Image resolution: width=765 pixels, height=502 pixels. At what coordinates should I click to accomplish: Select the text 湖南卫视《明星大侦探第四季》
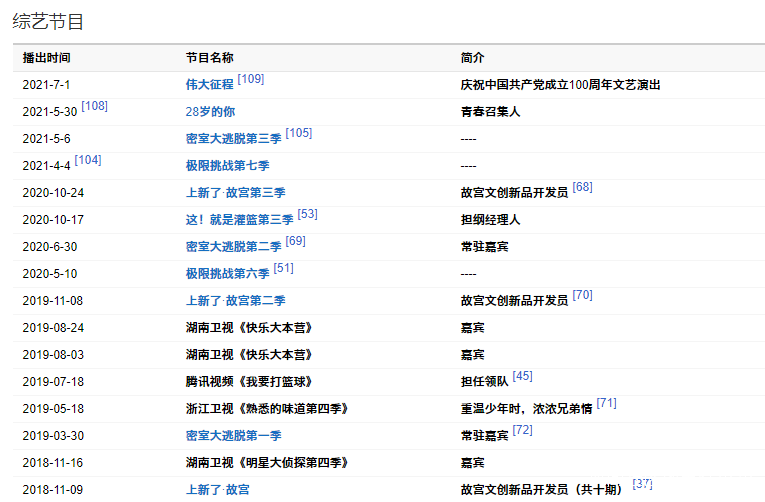click(267, 462)
